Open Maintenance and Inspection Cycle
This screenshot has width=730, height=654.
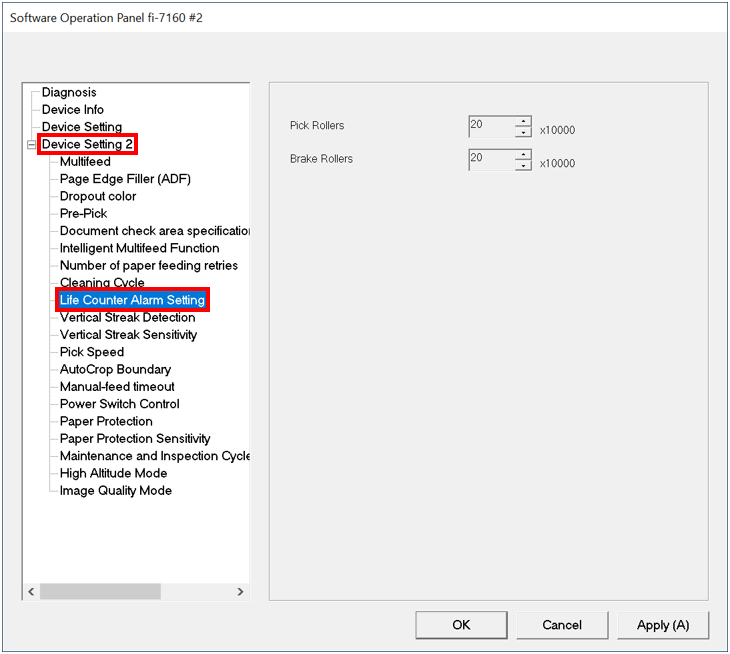155,456
